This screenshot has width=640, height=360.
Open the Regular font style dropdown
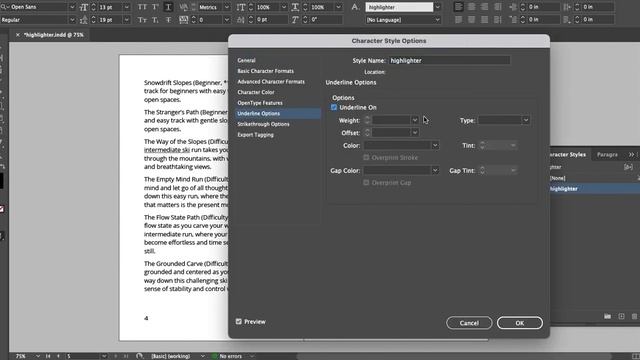click(x=72, y=20)
